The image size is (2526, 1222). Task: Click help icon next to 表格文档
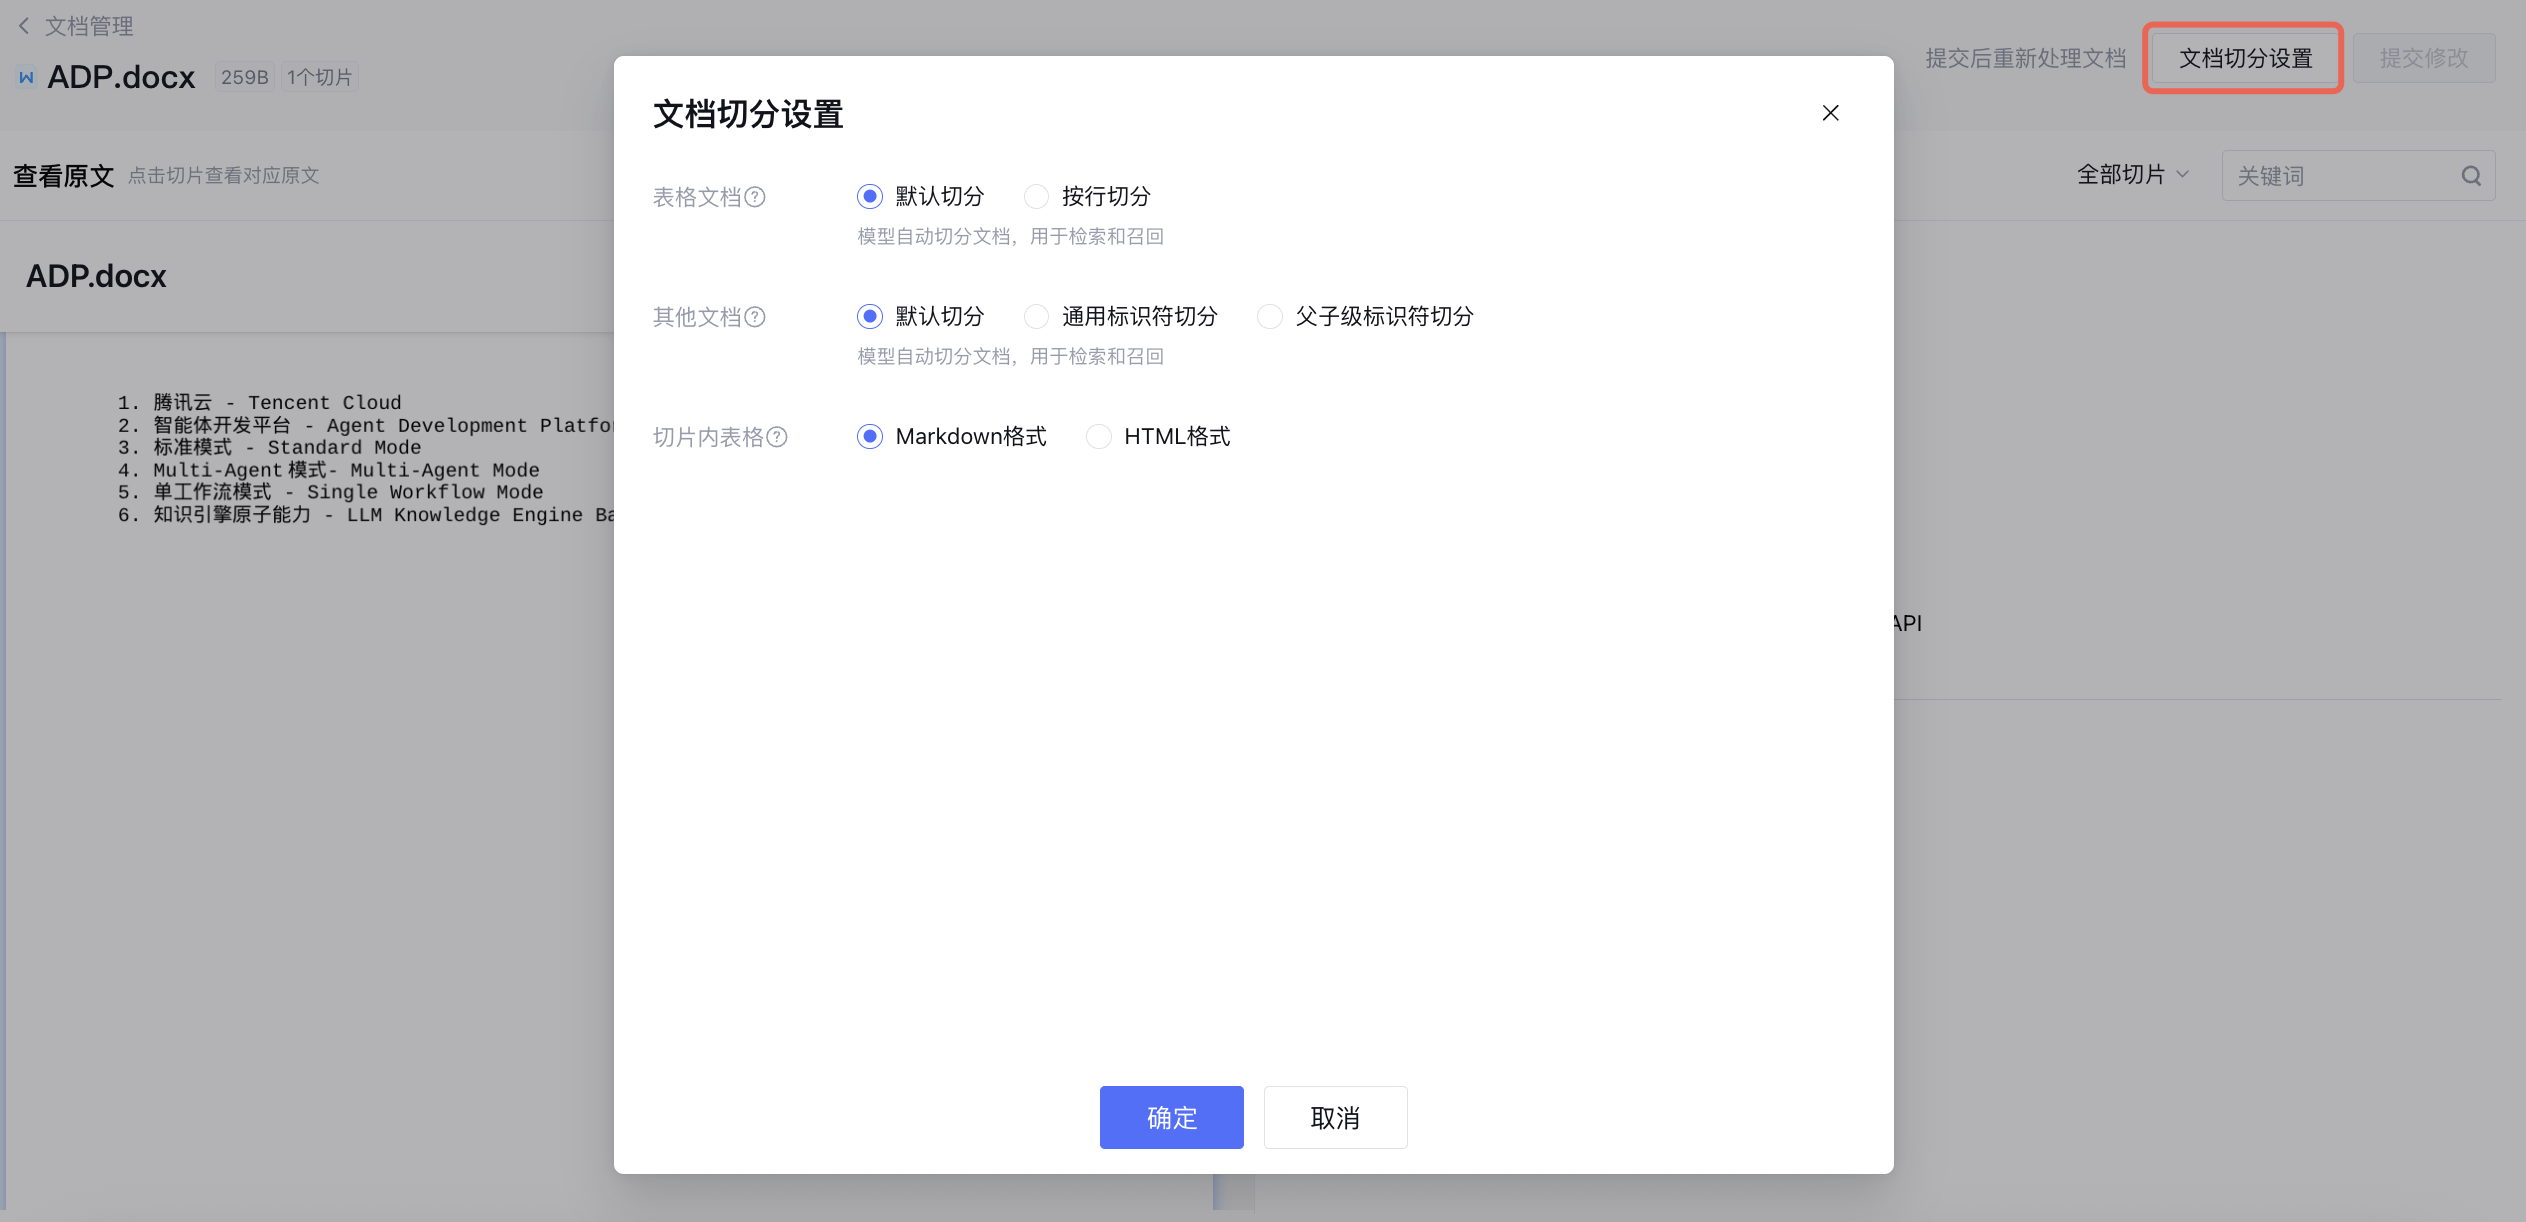(756, 197)
